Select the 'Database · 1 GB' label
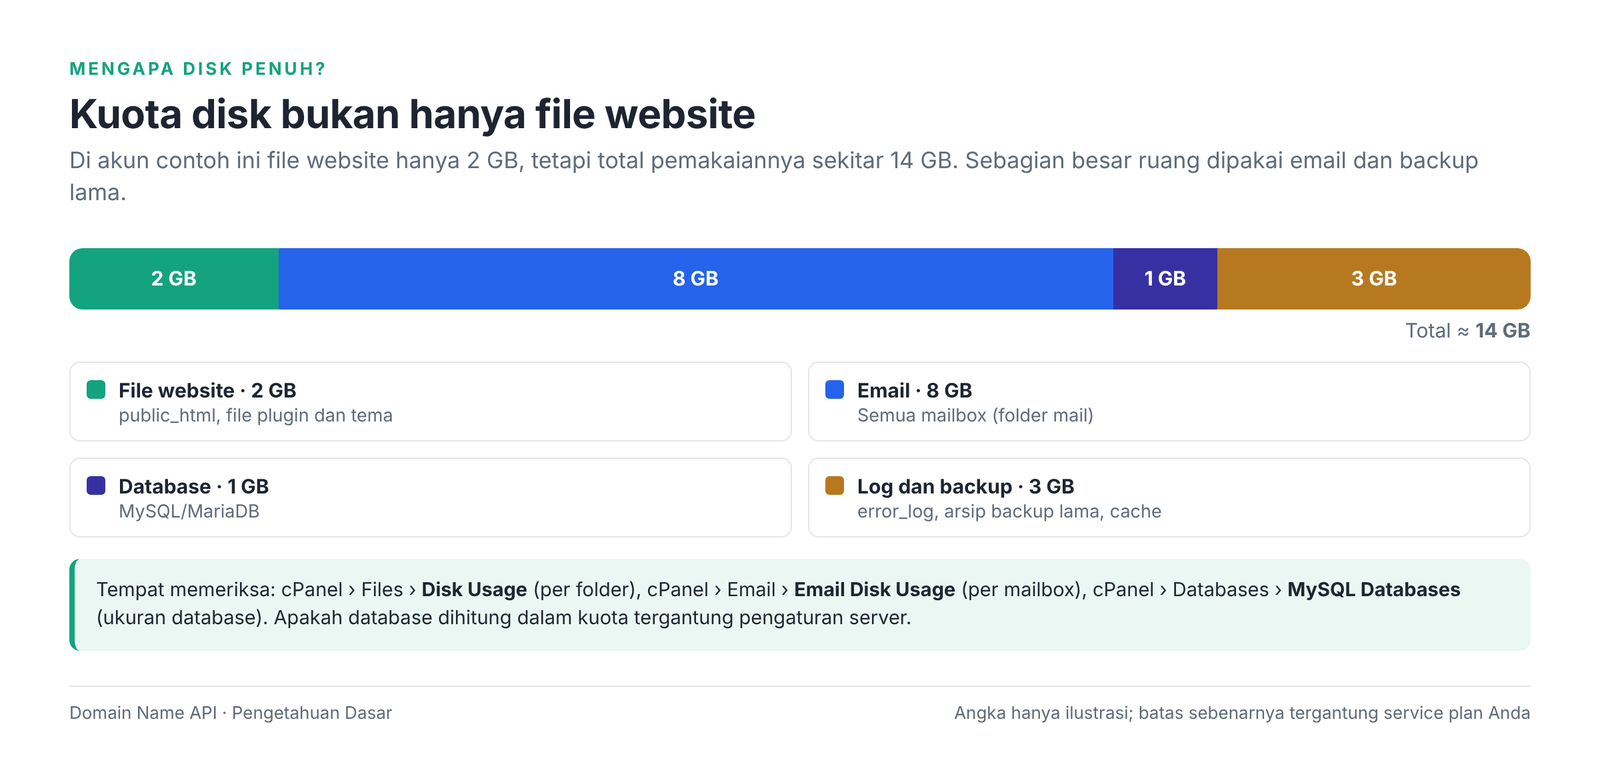Screen dimensions: 1600x783 pyautogui.click(x=194, y=487)
